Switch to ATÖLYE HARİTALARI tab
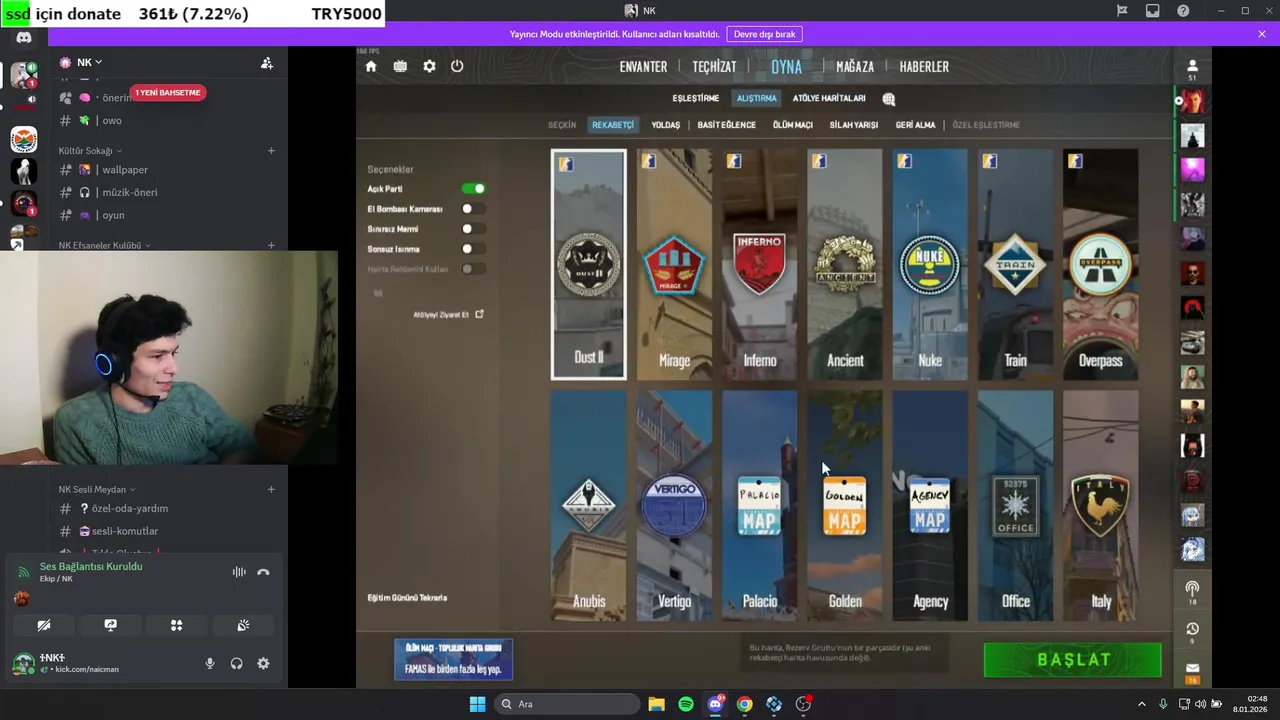Viewport: 1280px width, 720px height. coord(829,99)
